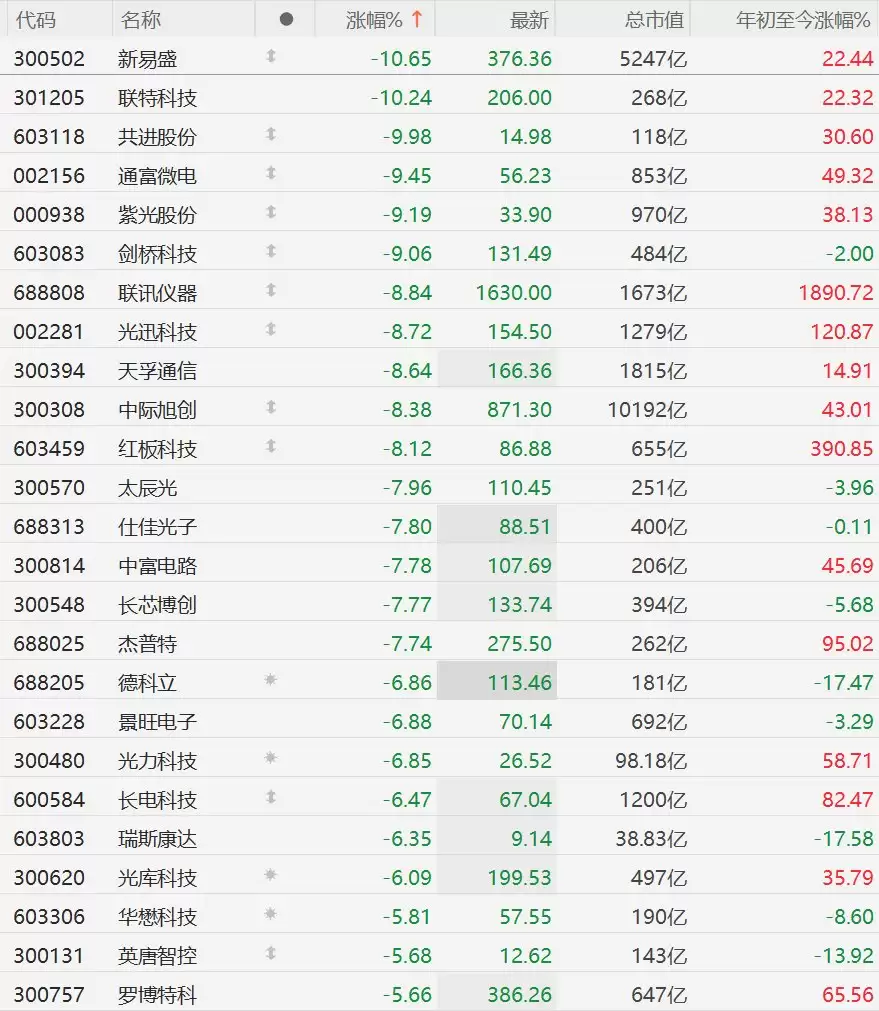Image resolution: width=879 pixels, height=1011 pixels.
Task: Click the highlighted price 166.36
Action: point(520,371)
